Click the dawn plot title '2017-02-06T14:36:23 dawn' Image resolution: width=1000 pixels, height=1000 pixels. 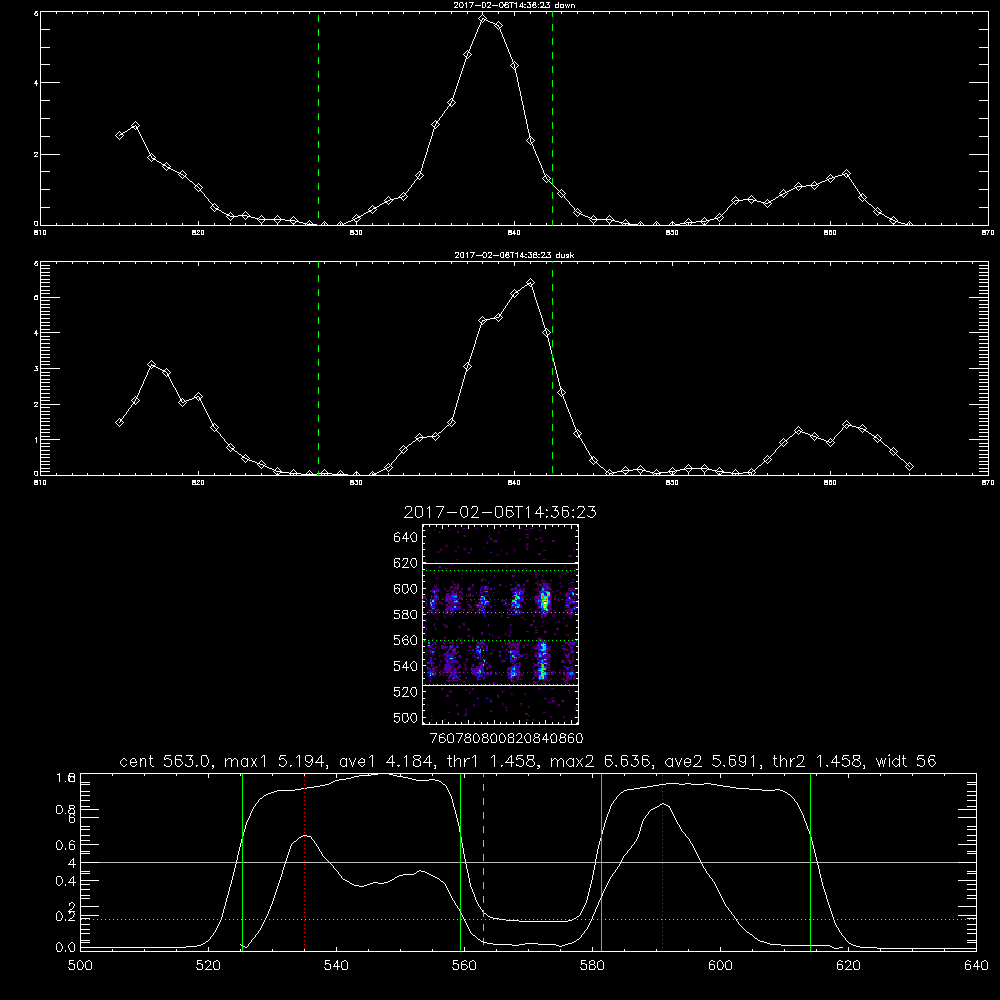[514, 5]
